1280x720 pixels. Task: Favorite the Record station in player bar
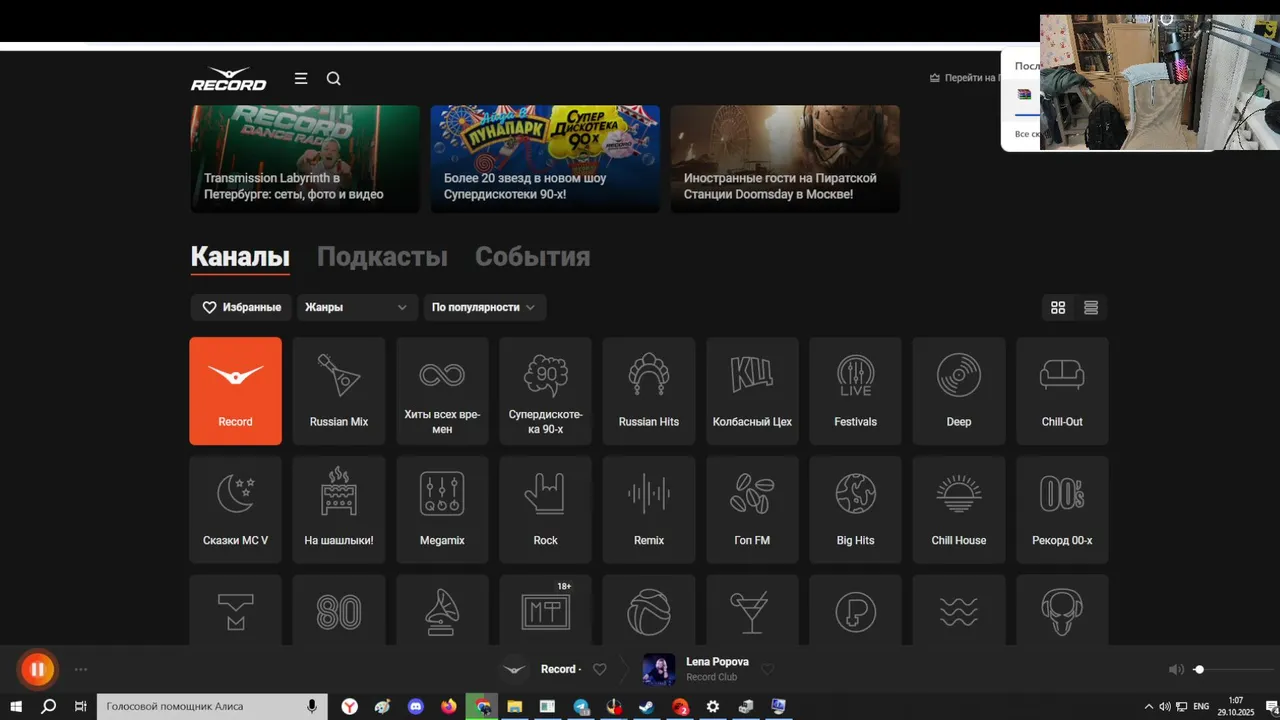click(600, 670)
